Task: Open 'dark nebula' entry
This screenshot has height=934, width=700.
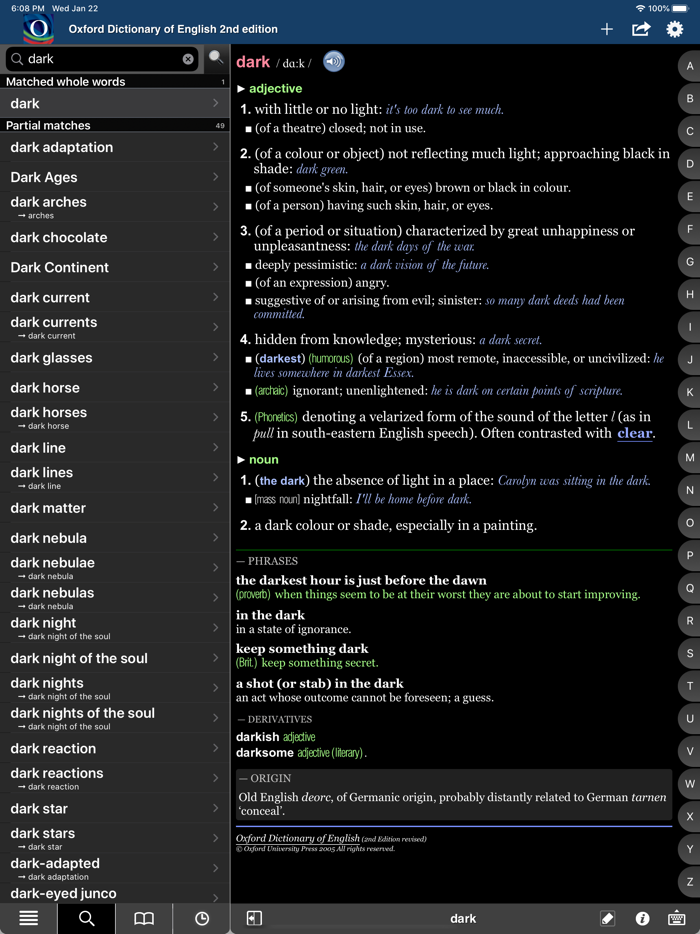Action: (x=114, y=538)
